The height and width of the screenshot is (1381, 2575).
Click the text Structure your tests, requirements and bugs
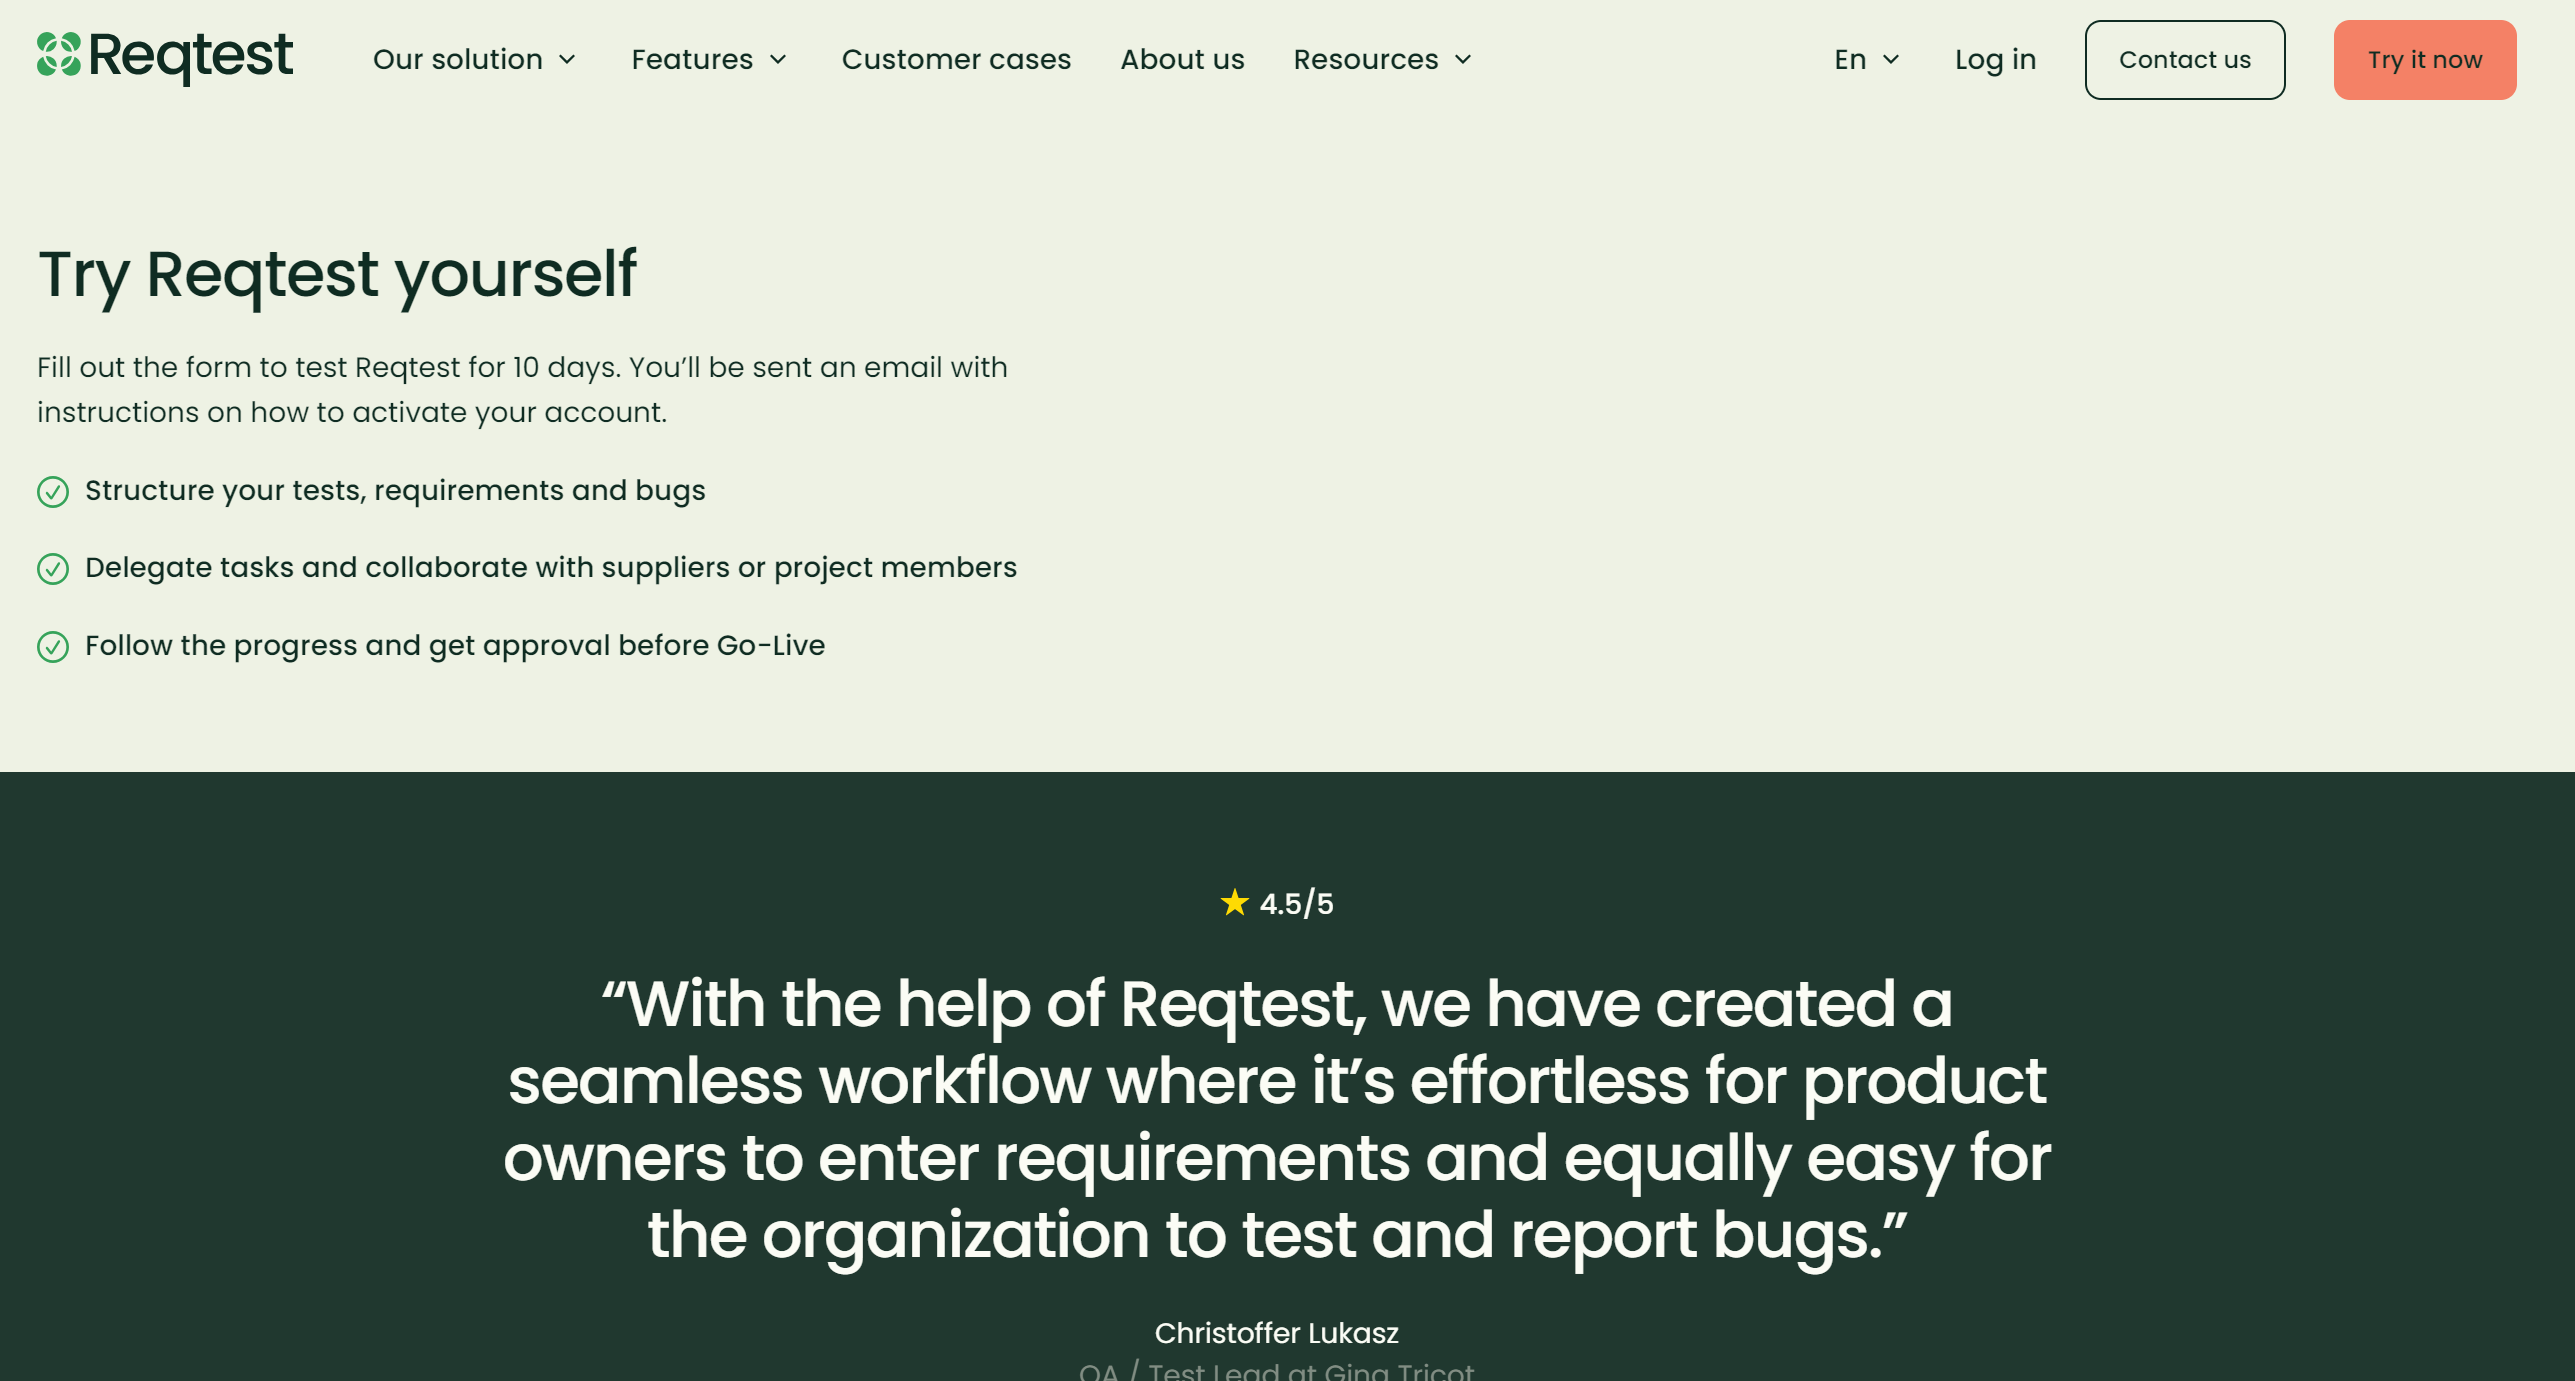point(395,491)
